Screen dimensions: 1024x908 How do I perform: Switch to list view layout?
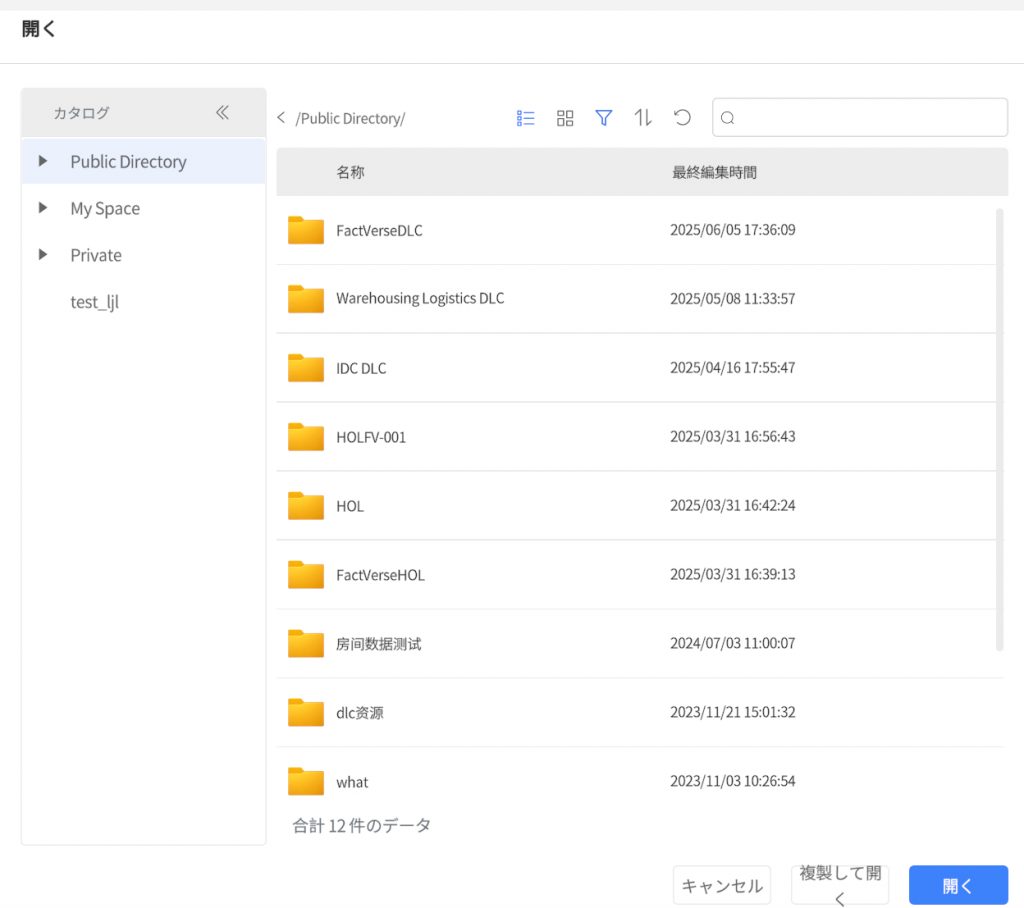(x=526, y=118)
